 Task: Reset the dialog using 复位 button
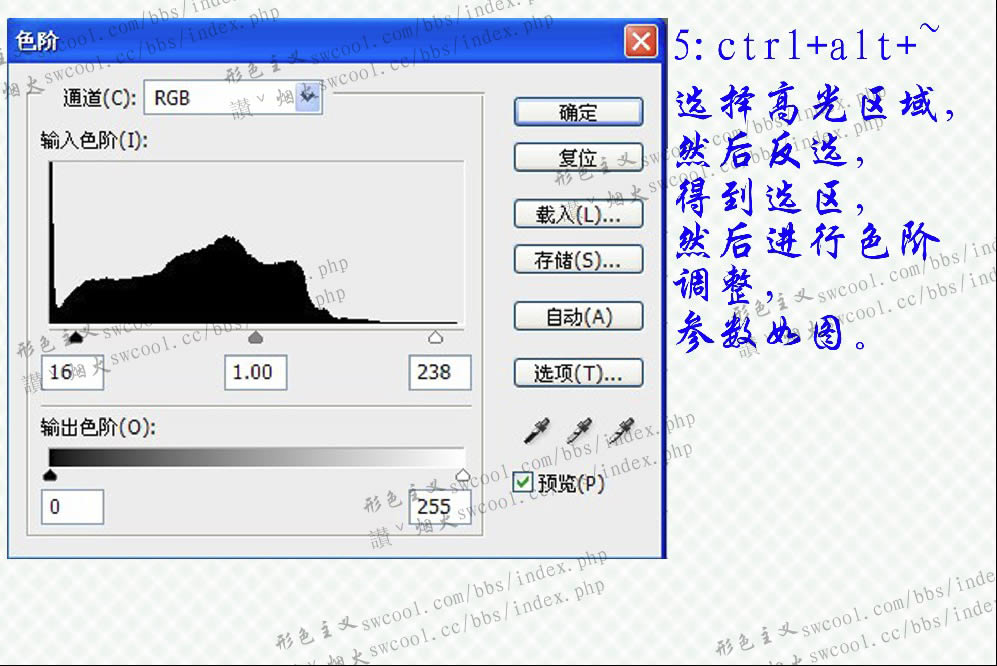point(578,158)
